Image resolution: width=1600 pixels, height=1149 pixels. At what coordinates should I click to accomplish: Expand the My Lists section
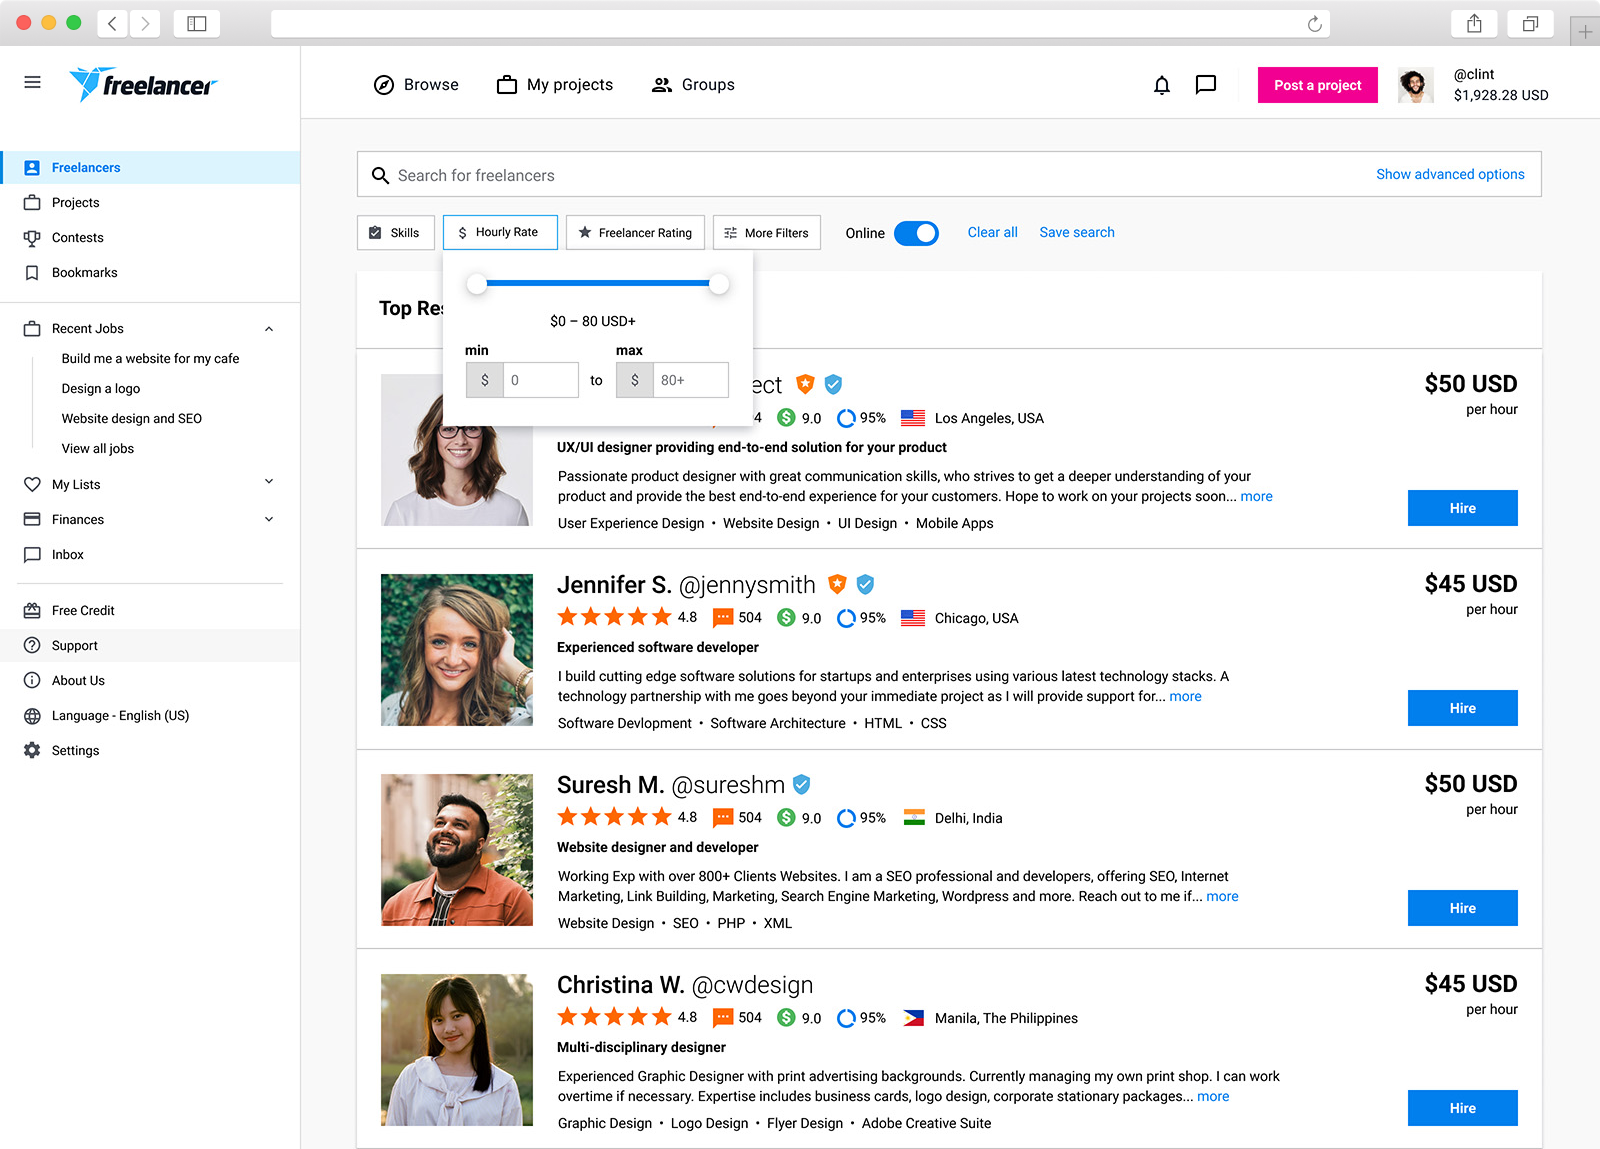tap(269, 482)
